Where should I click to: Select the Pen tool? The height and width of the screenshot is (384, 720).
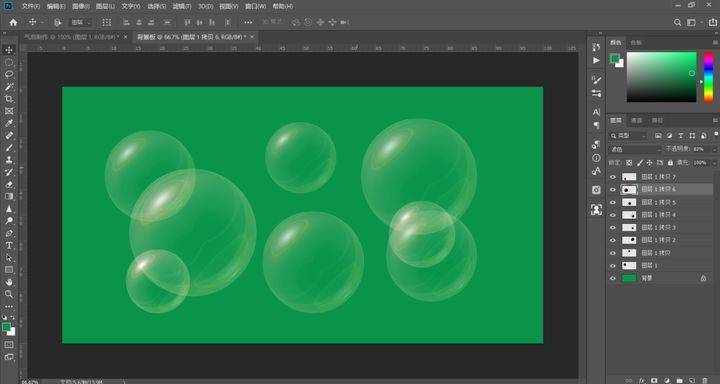[9, 233]
